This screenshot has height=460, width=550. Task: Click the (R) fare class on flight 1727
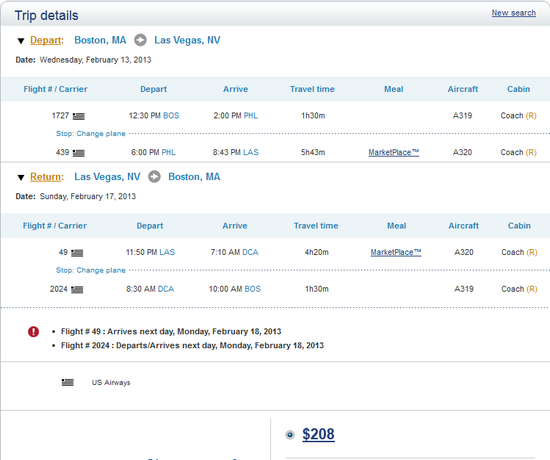[x=531, y=116]
